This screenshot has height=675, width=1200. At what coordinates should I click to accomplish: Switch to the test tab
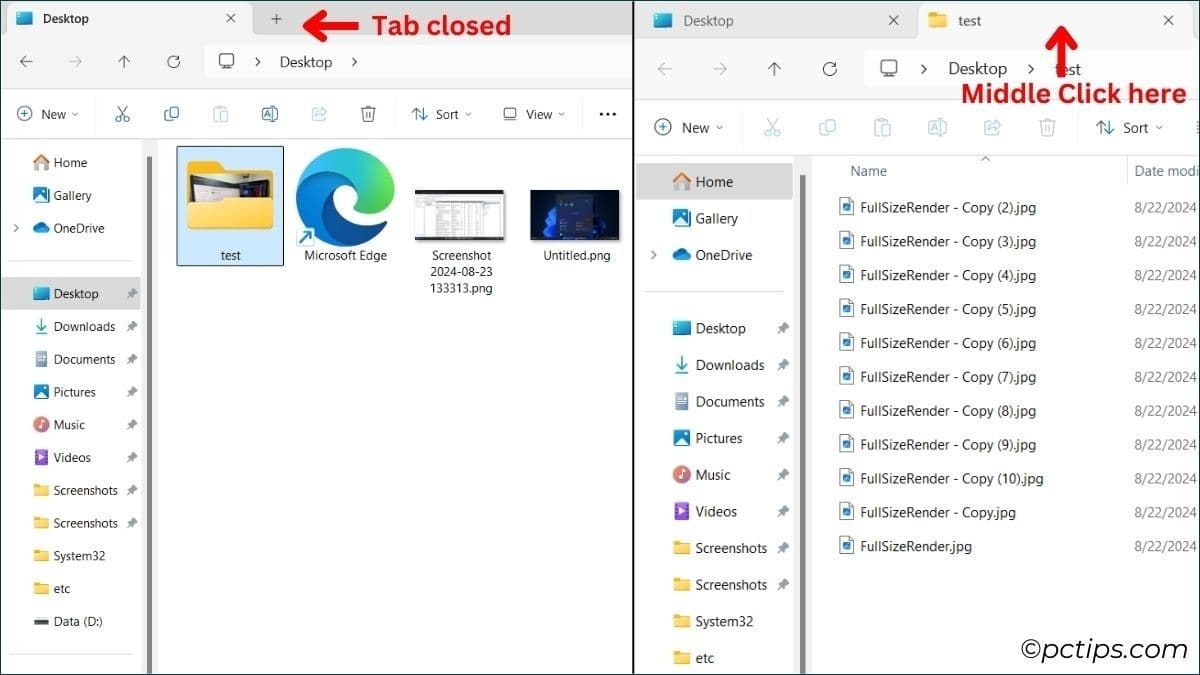tap(968, 20)
